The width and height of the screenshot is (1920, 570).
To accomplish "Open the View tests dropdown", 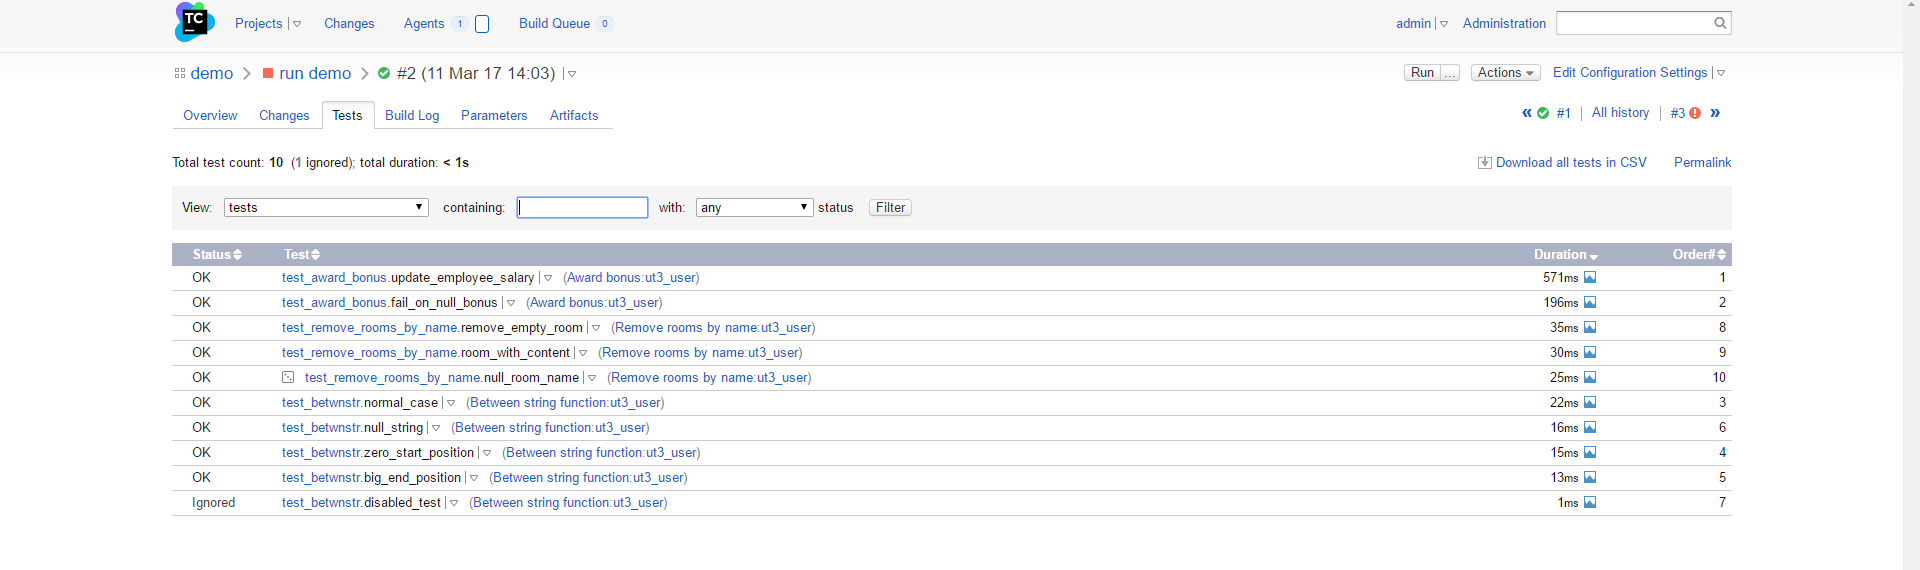I will click(326, 208).
